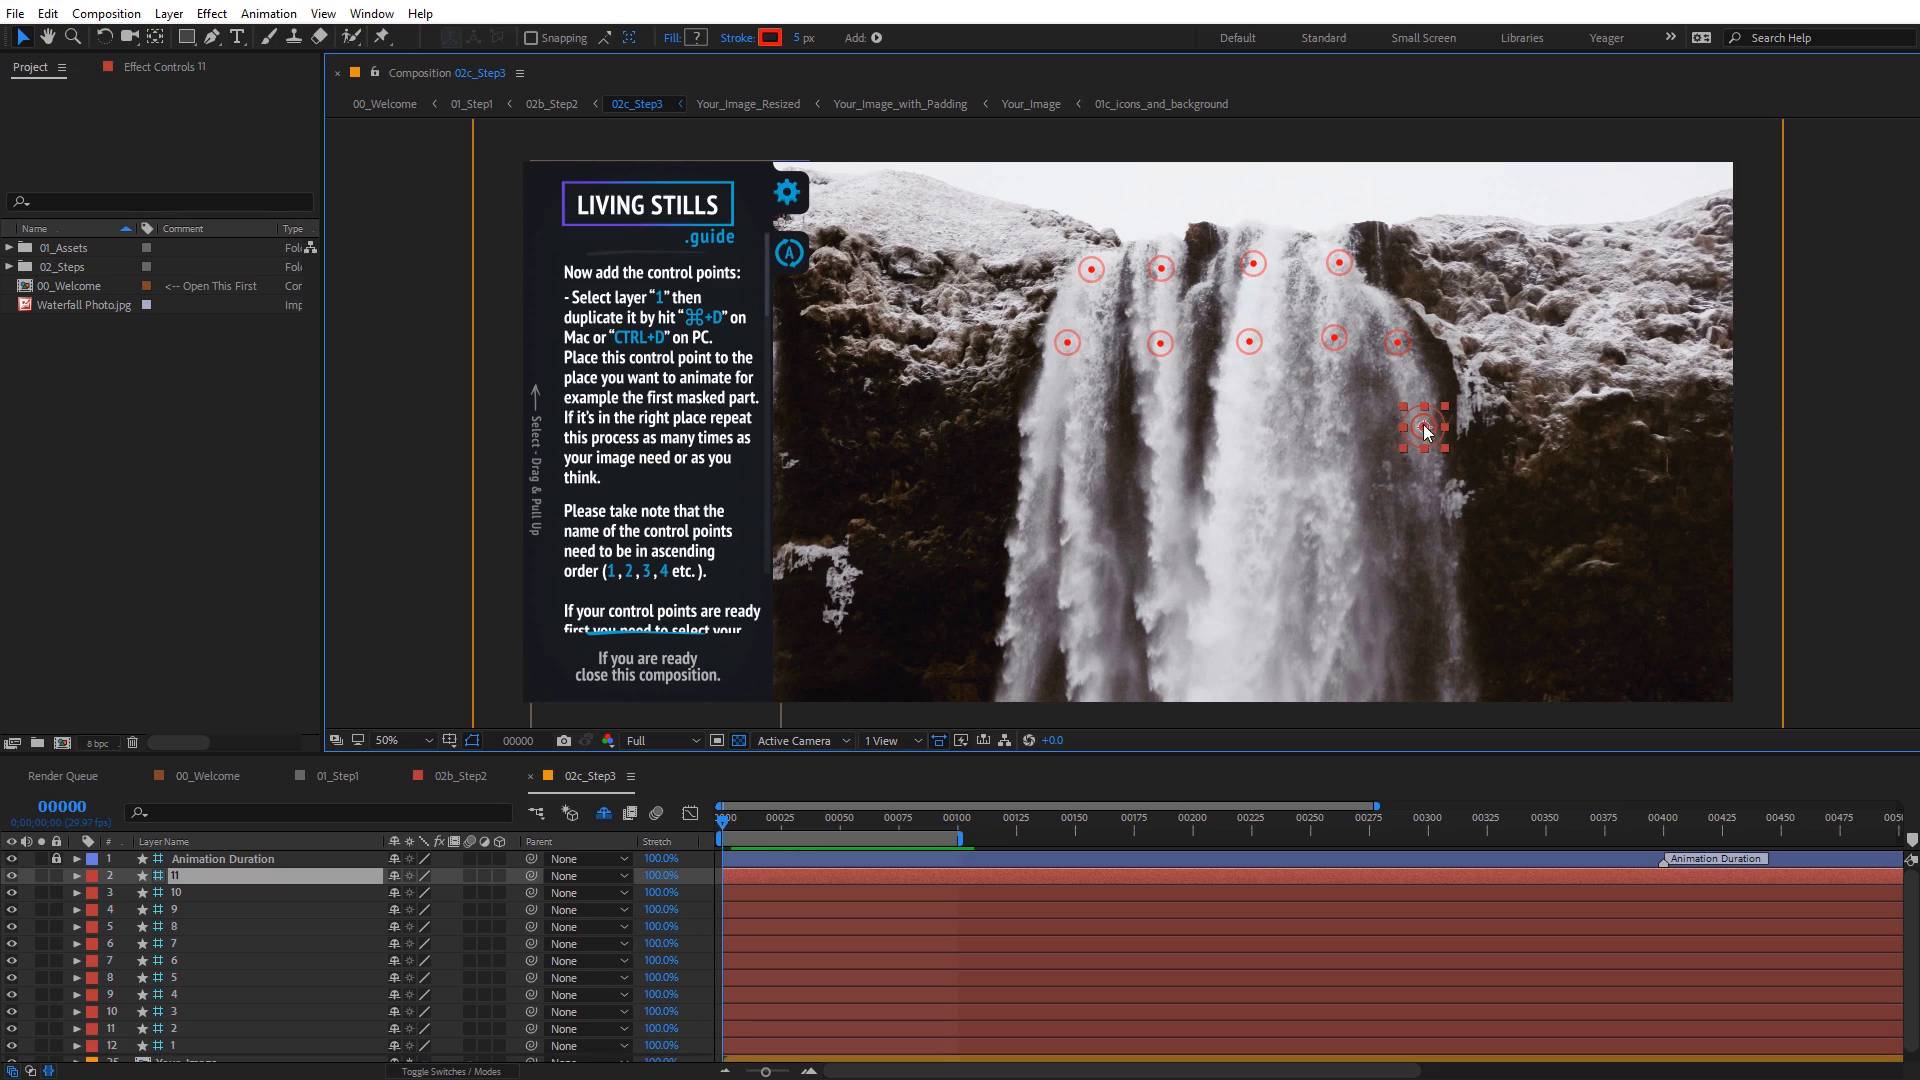Screen dimensions: 1920x1080
Task: Select the Clone Stamp tool
Action: 293,37
